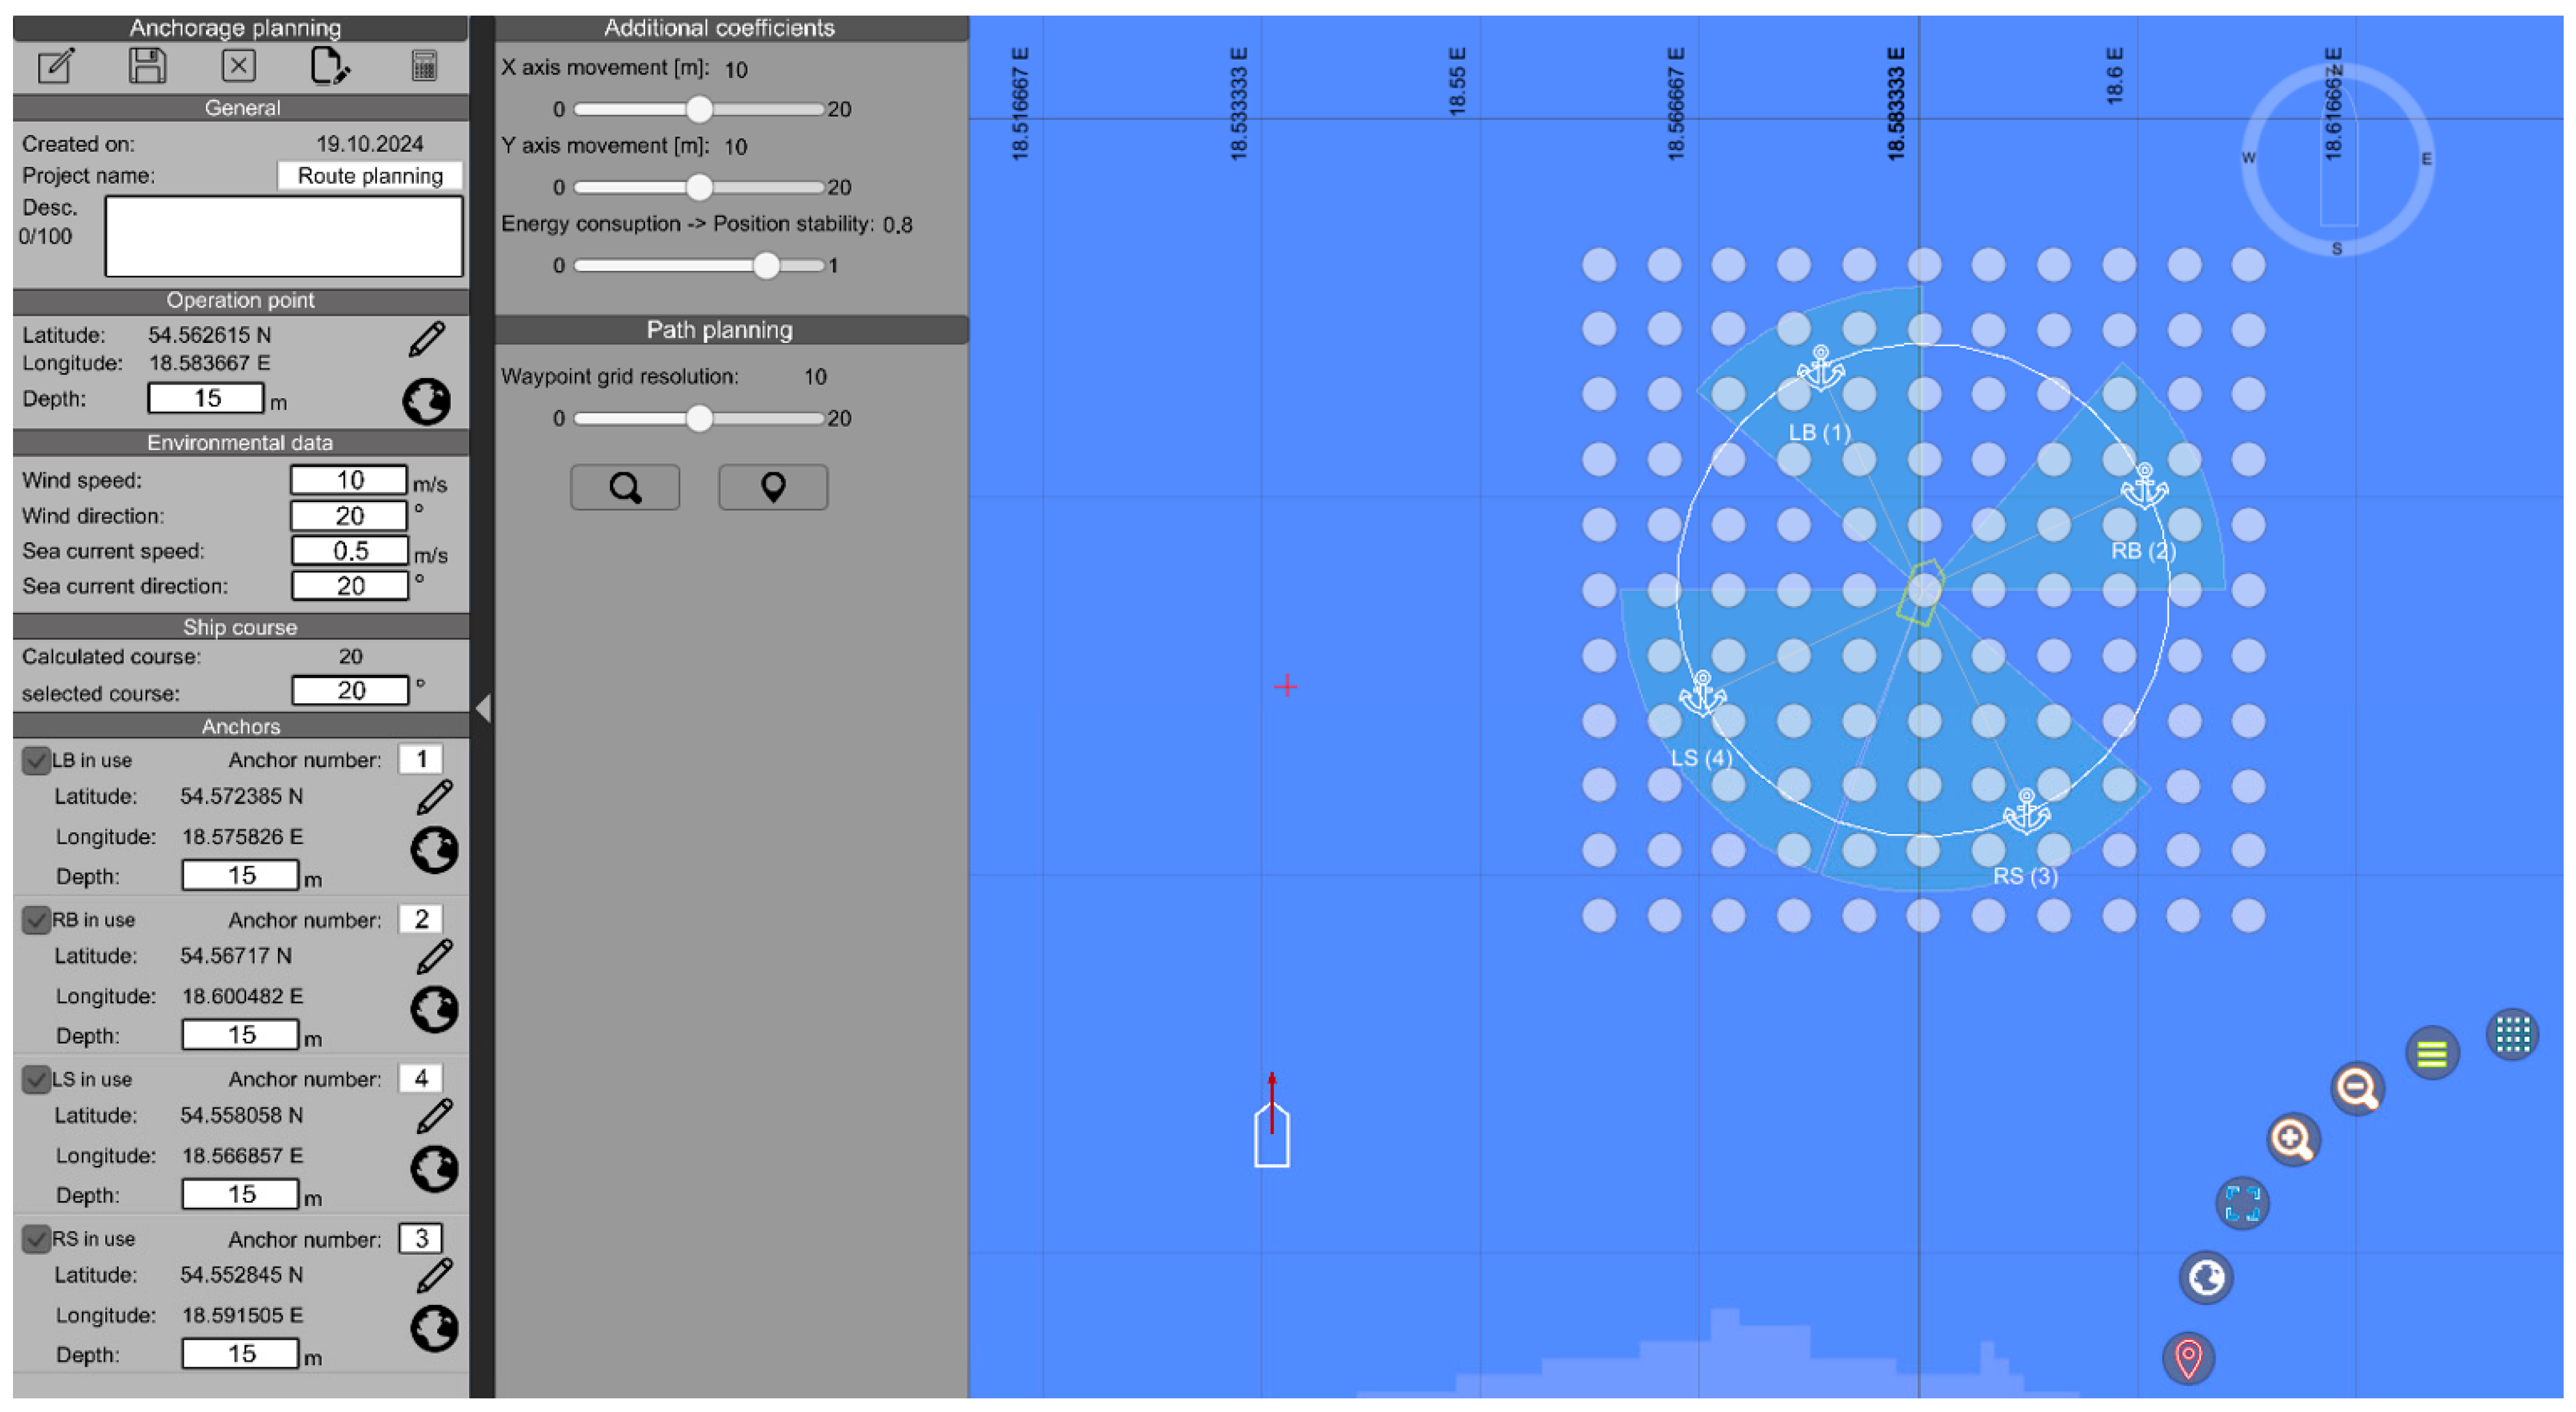Click the red location pin map icon

(2188, 1358)
